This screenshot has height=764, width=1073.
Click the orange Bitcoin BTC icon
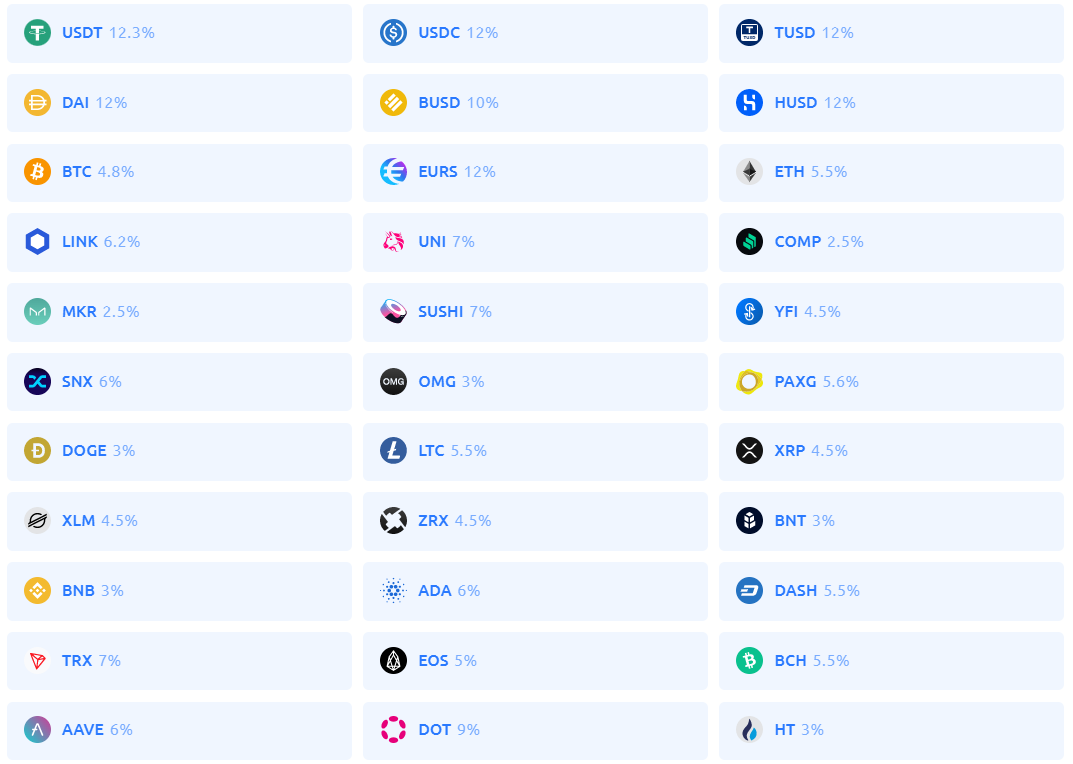[x=38, y=171]
